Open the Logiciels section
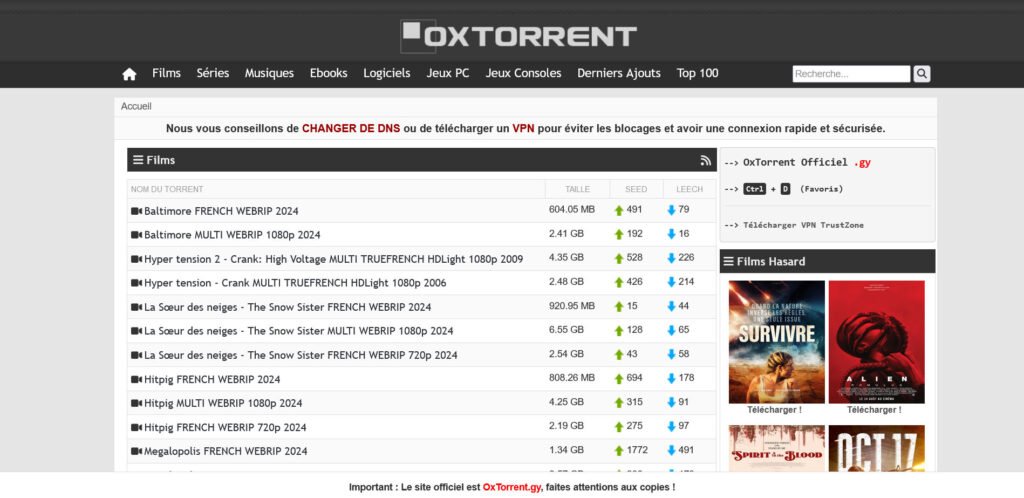Viewport: 1024px width, 498px height. point(387,73)
